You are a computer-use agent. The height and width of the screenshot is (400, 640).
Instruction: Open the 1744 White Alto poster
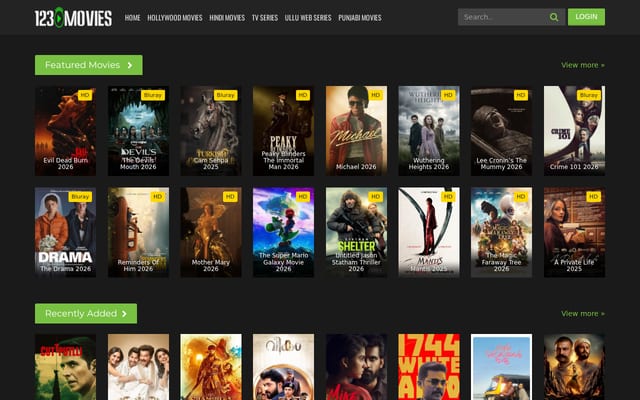(429, 367)
